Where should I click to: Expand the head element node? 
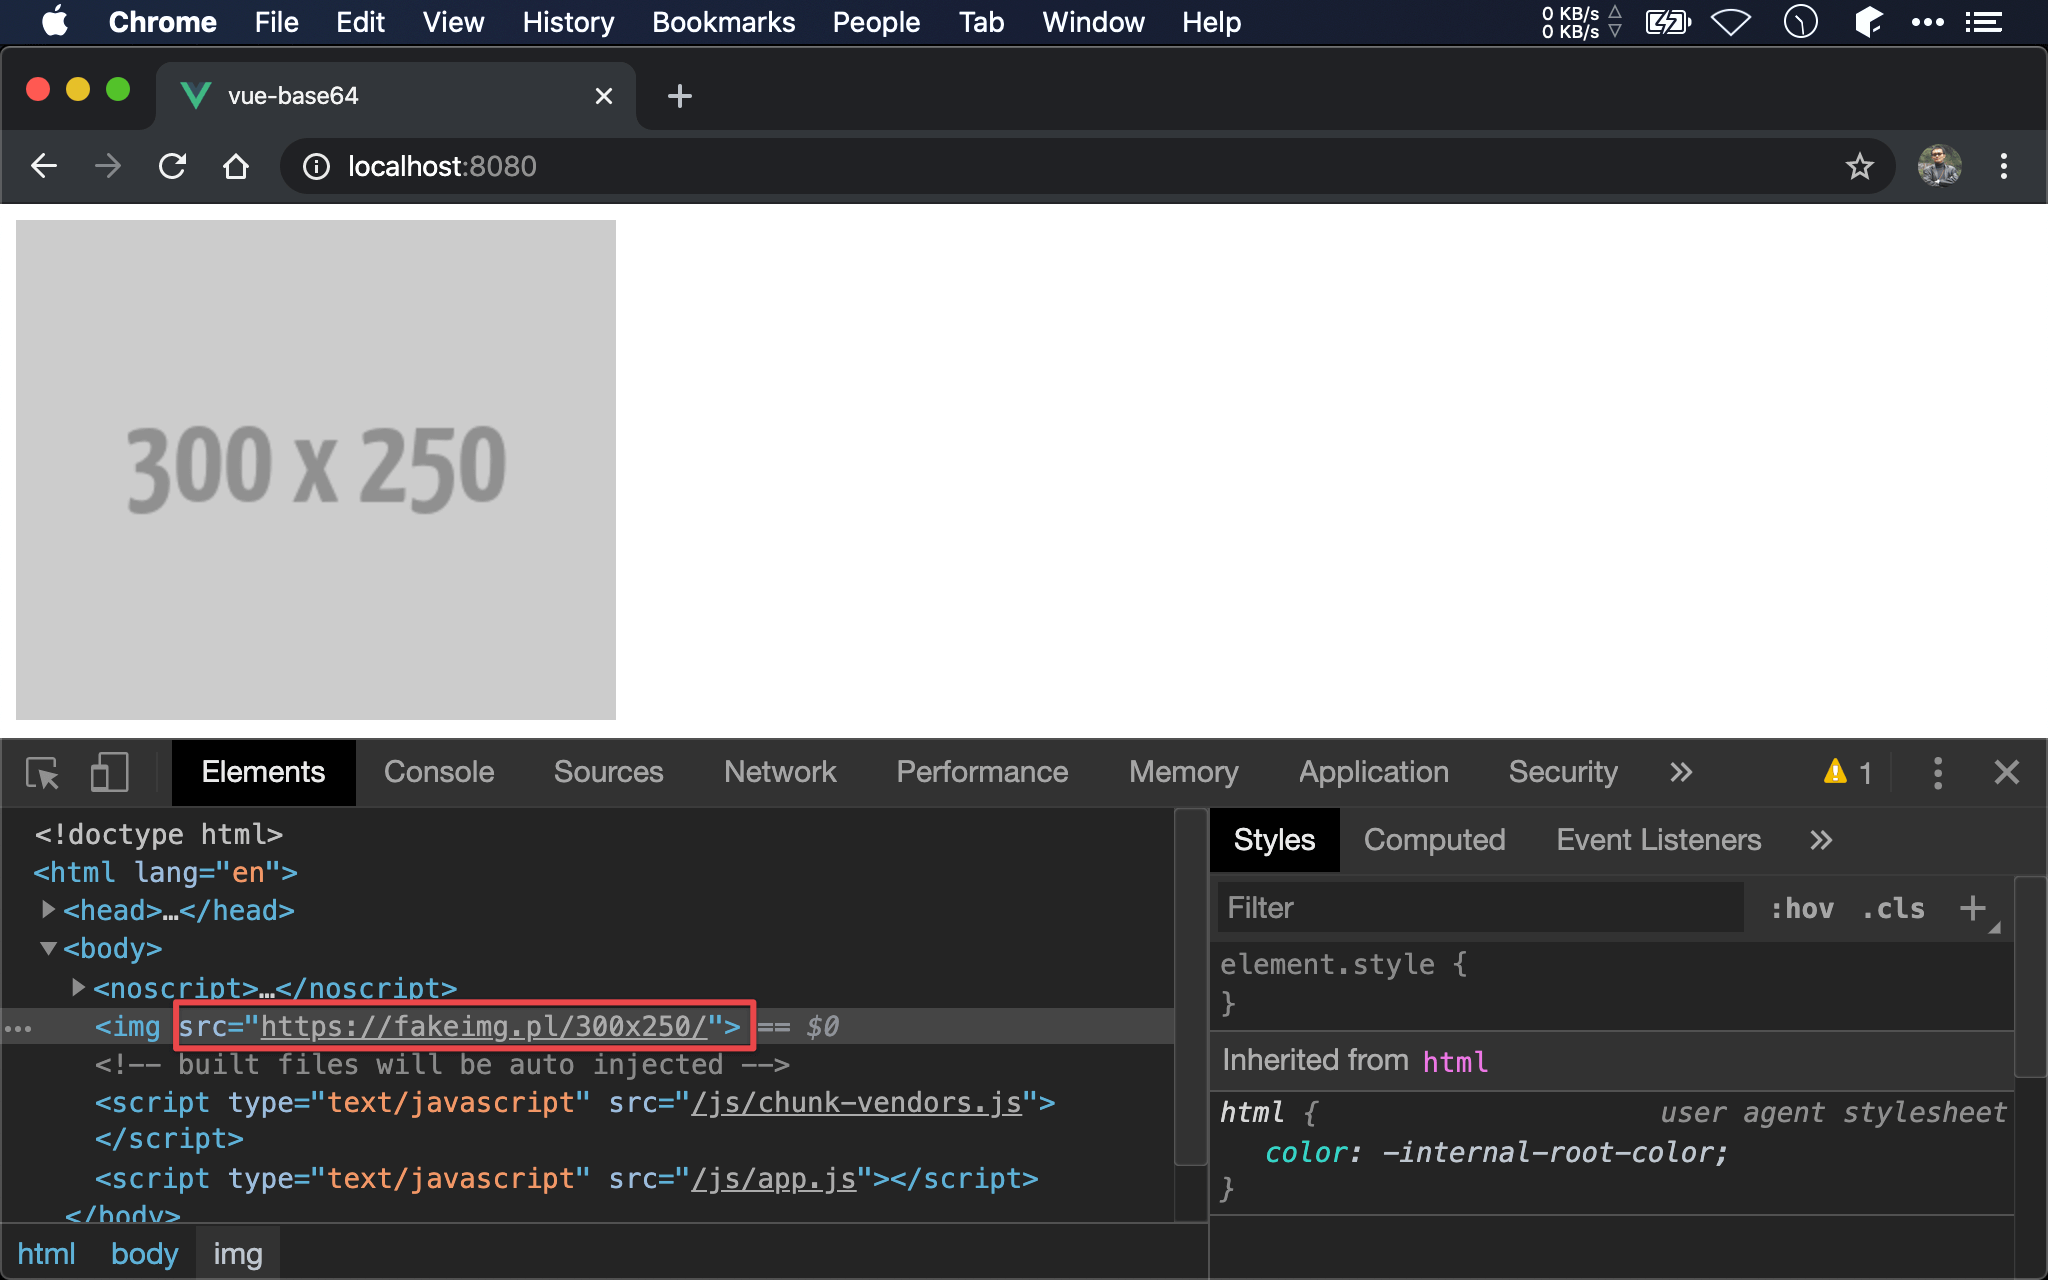tap(48, 910)
